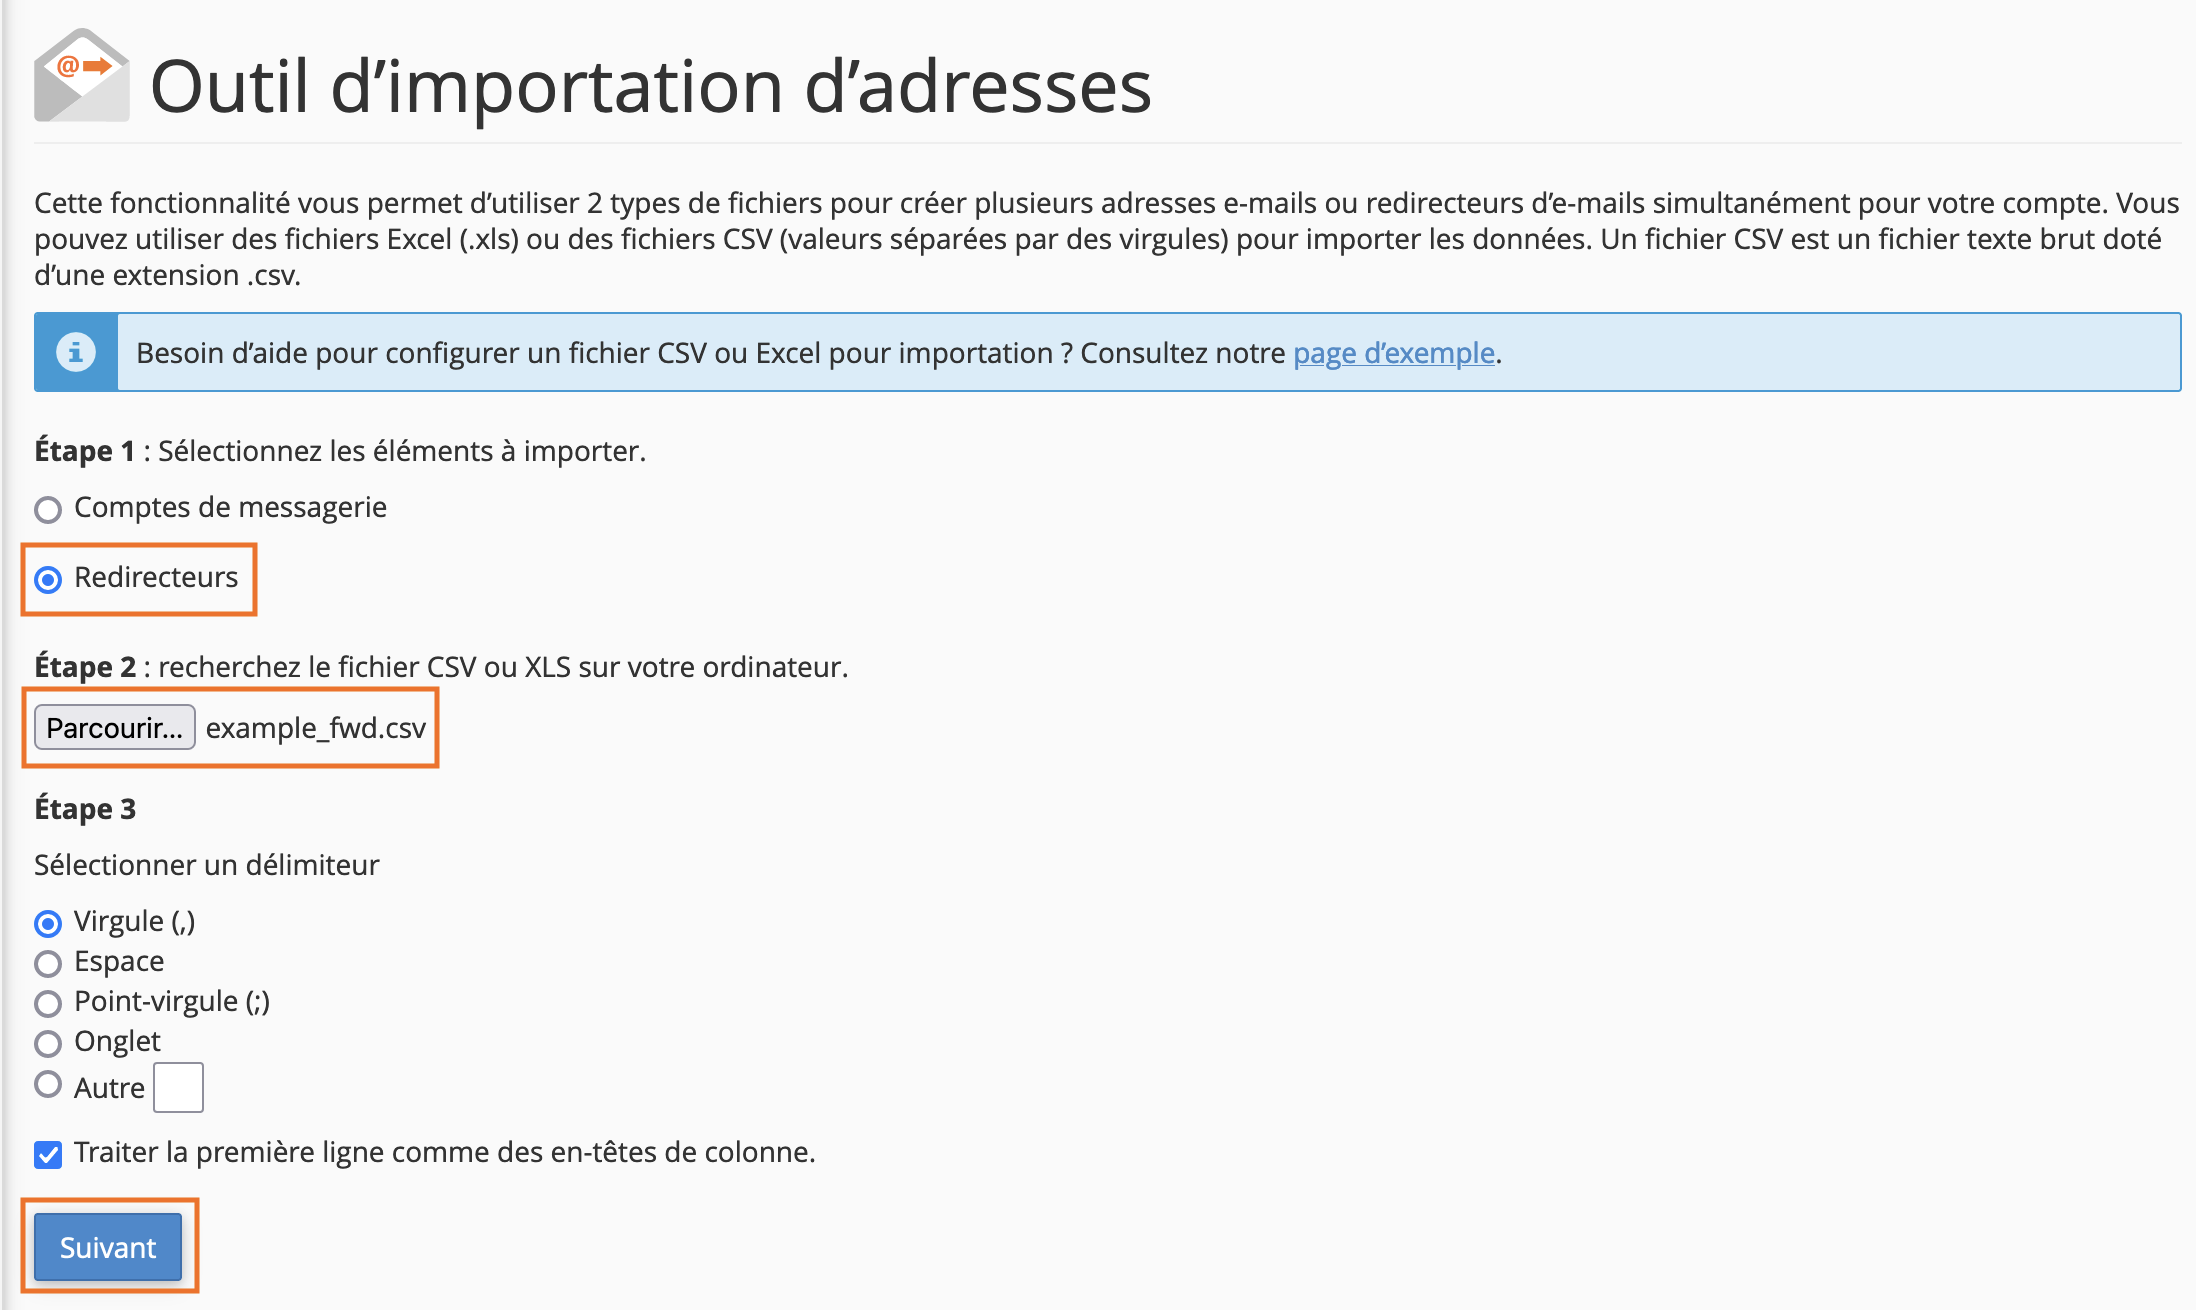The image size is (2196, 1310).
Task: Choose Espace as delimiter
Action: point(48,963)
